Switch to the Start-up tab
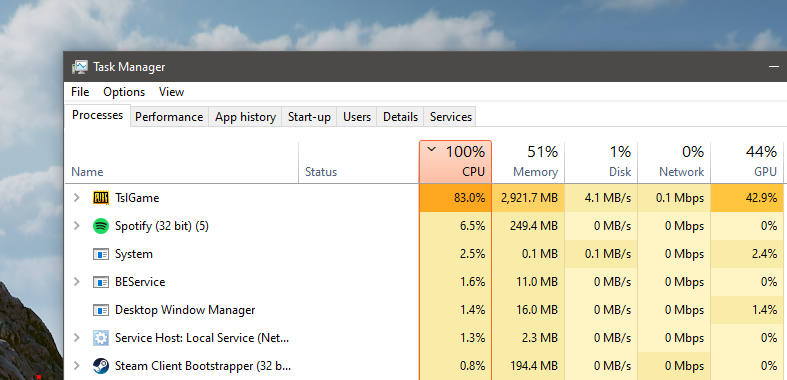This screenshot has width=787, height=380. click(x=309, y=117)
